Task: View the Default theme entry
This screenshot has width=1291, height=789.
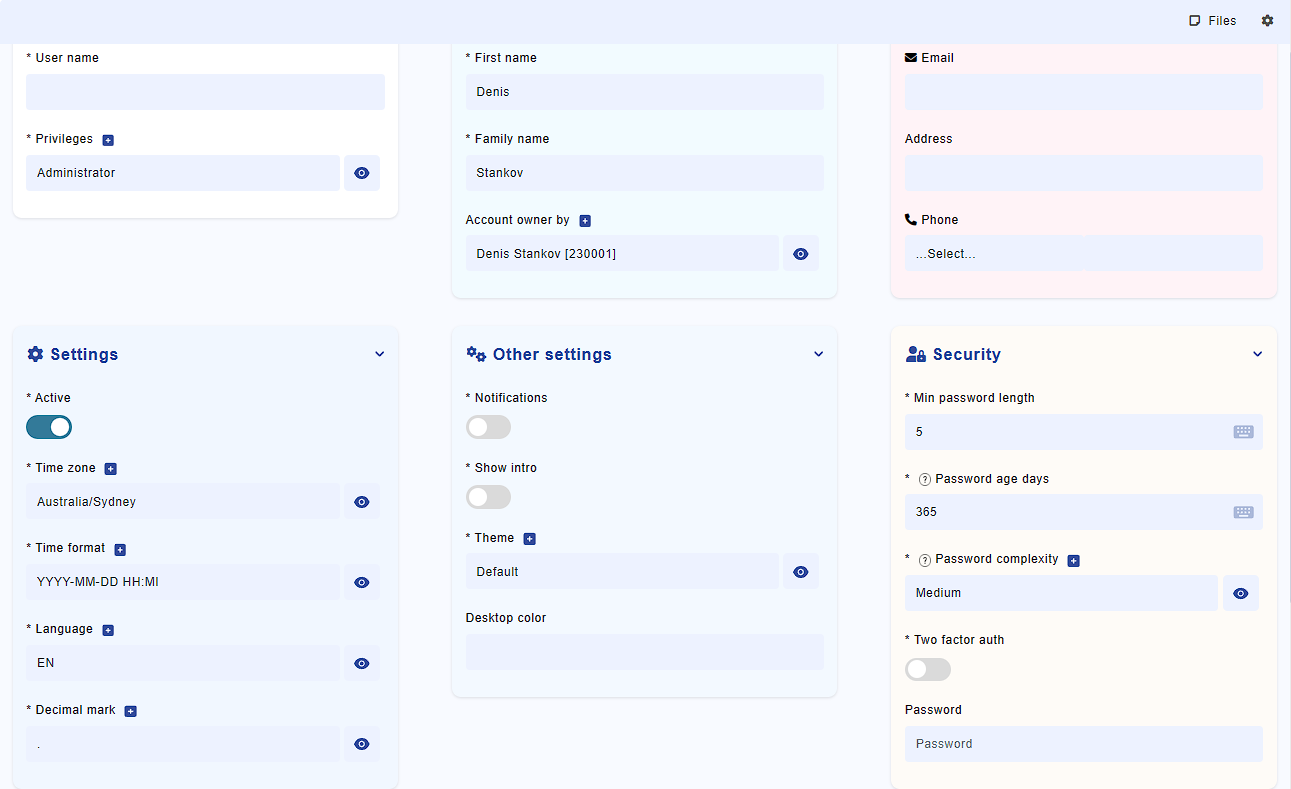Action: [x=801, y=572]
